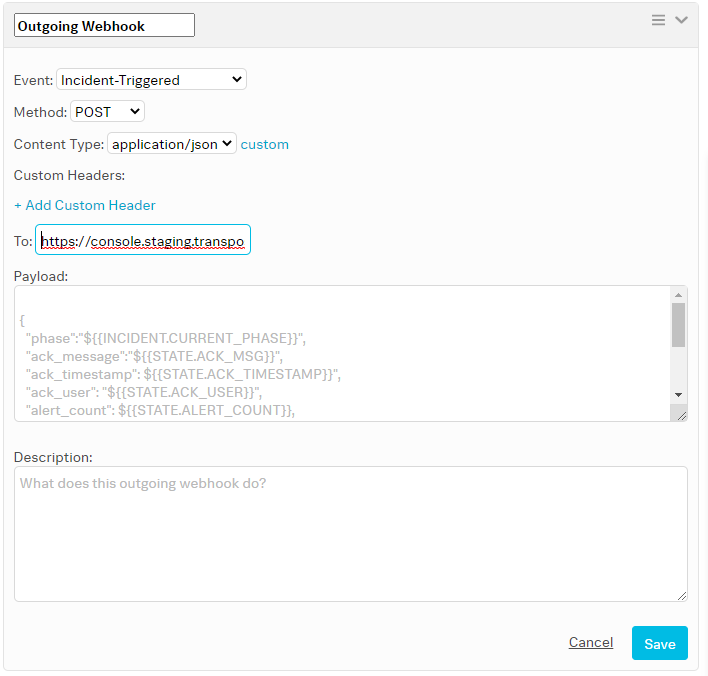708x676 pixels.
Task: Click the Payload scrollbar up arrow
Action: (678, 295)
